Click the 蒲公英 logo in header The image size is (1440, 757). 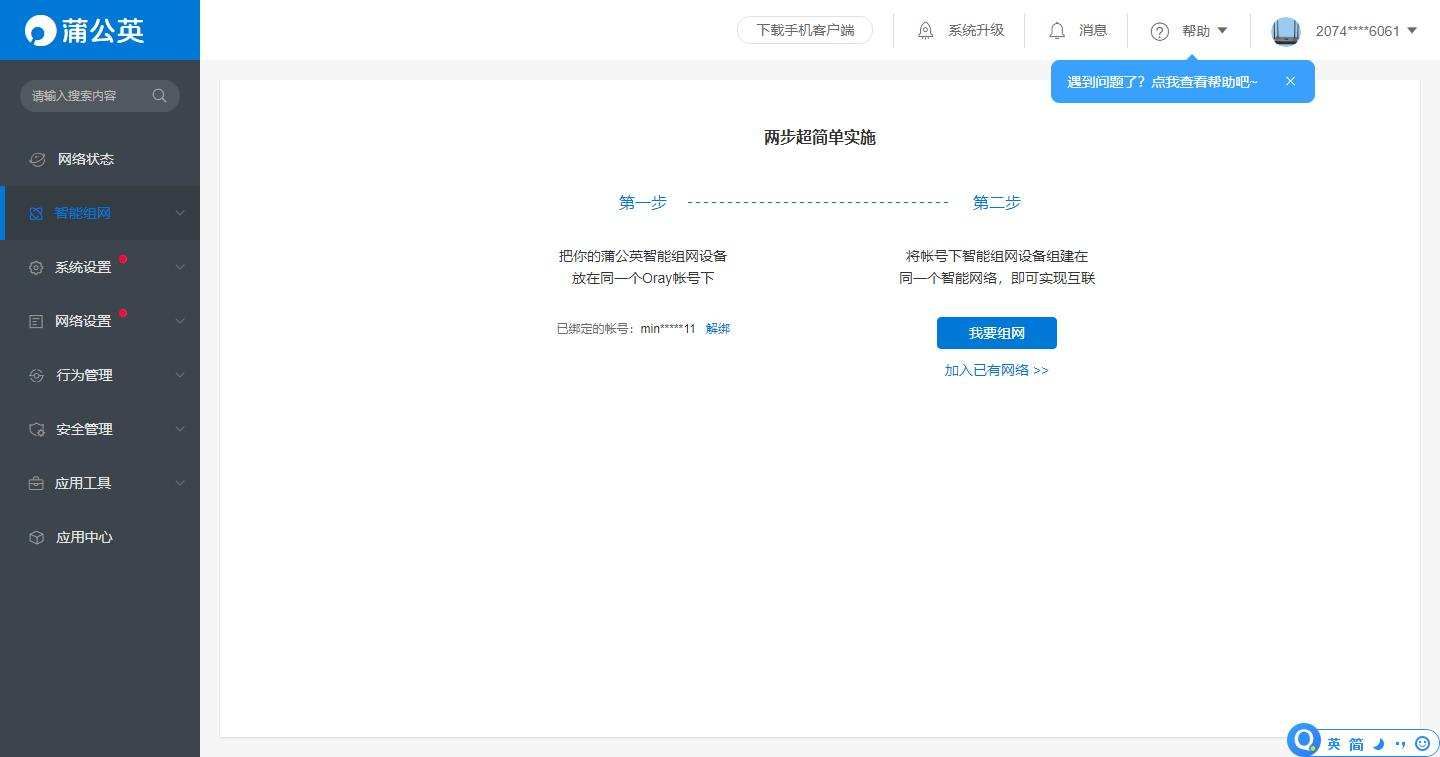coord(85,30)
